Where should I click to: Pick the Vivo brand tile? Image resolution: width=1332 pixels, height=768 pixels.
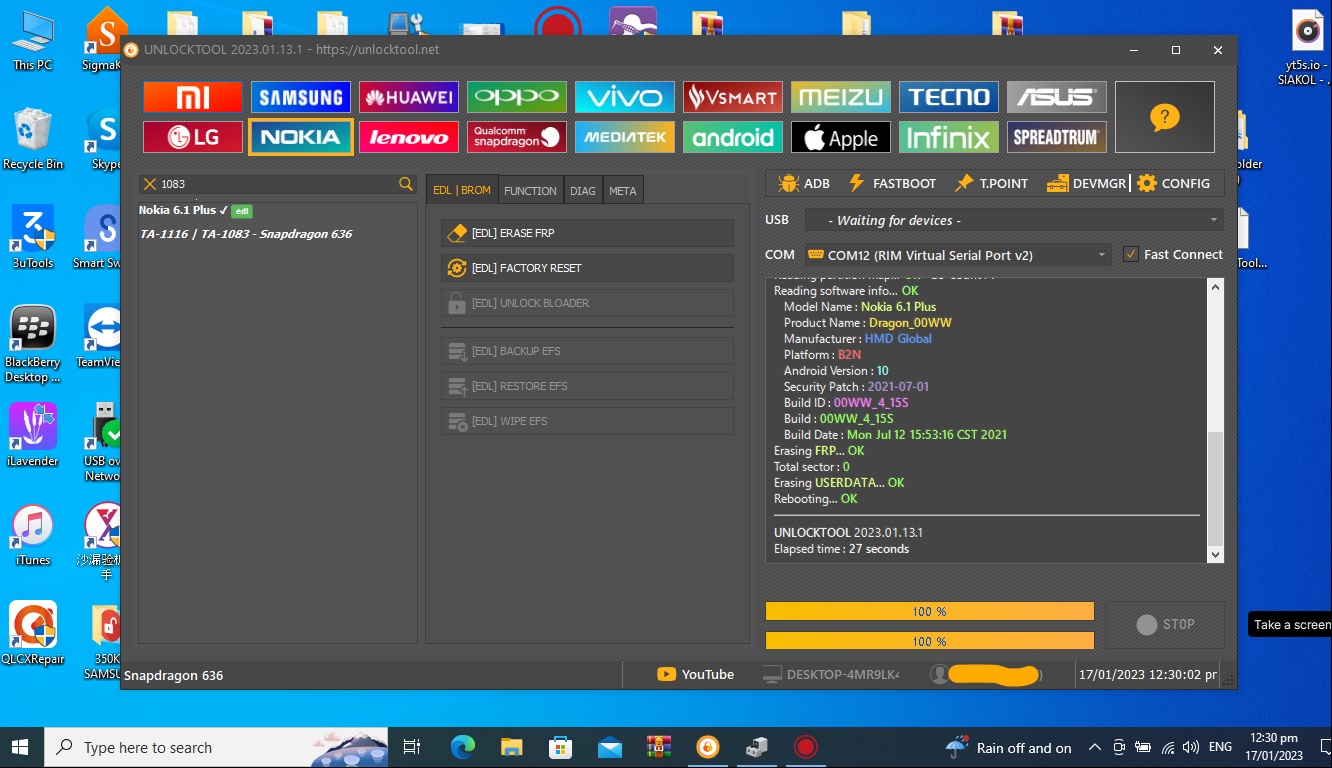click(625, 97)
